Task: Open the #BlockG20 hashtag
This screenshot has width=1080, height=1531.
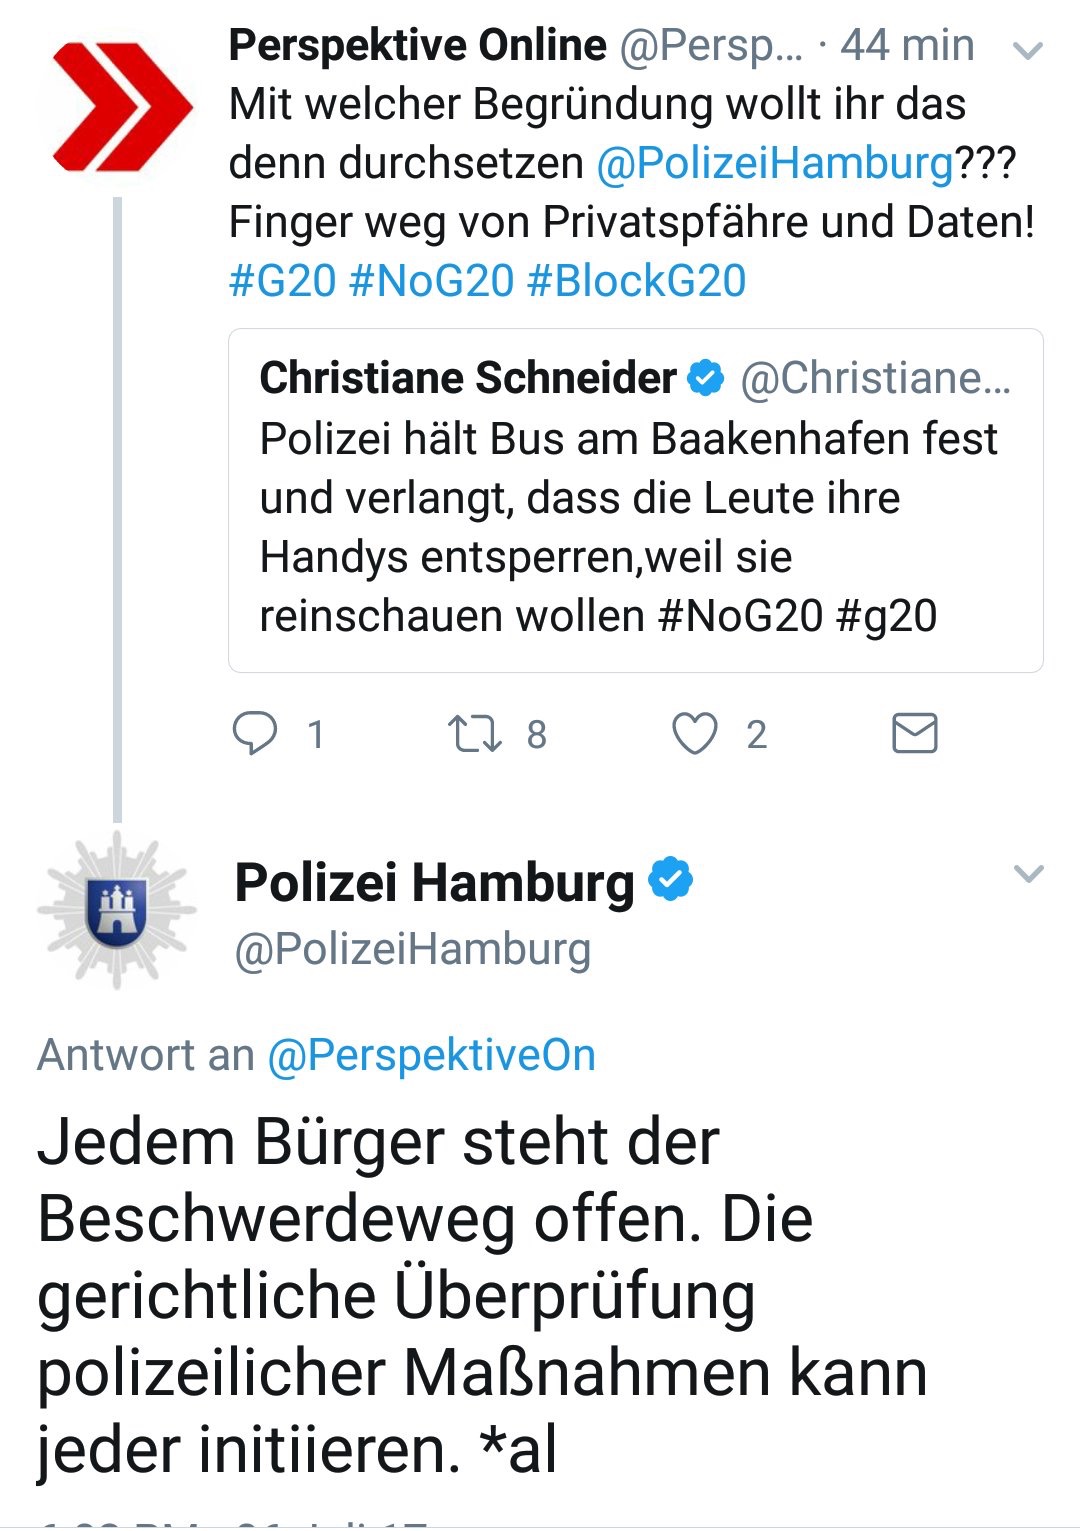Action: pyautogui.click(x=636, y=281)
